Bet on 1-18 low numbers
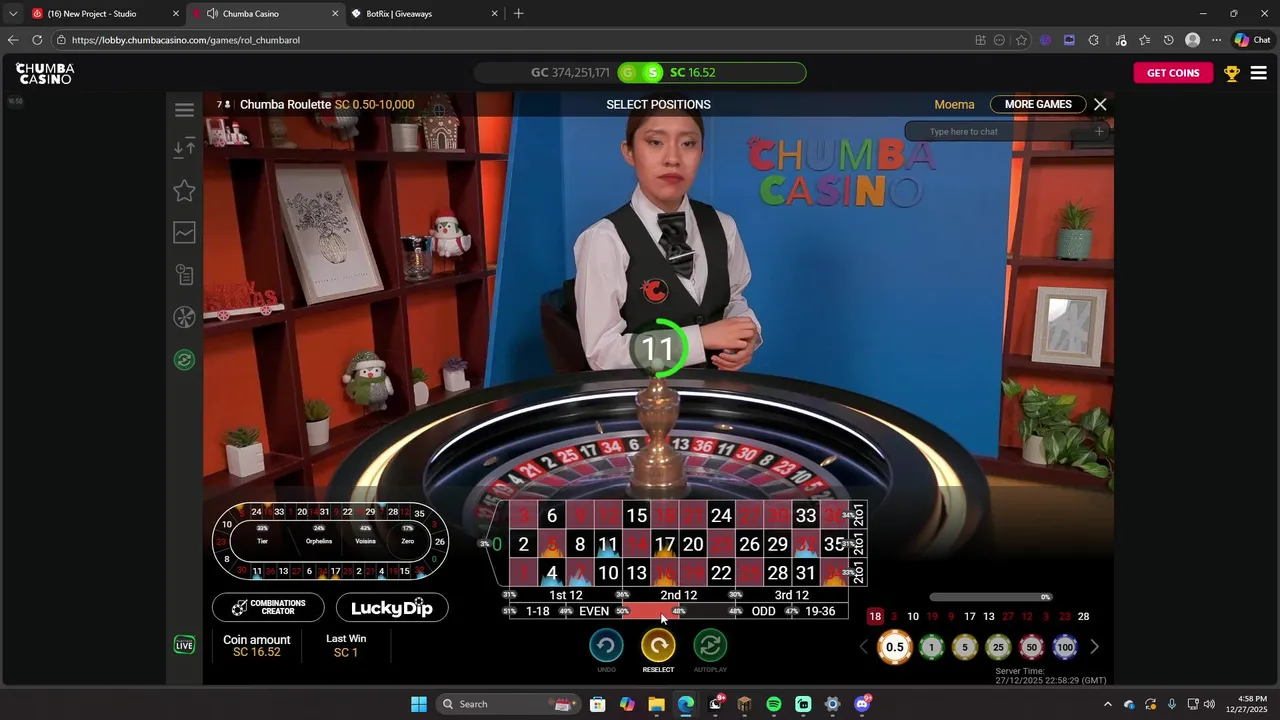 (x=538, y=611)
